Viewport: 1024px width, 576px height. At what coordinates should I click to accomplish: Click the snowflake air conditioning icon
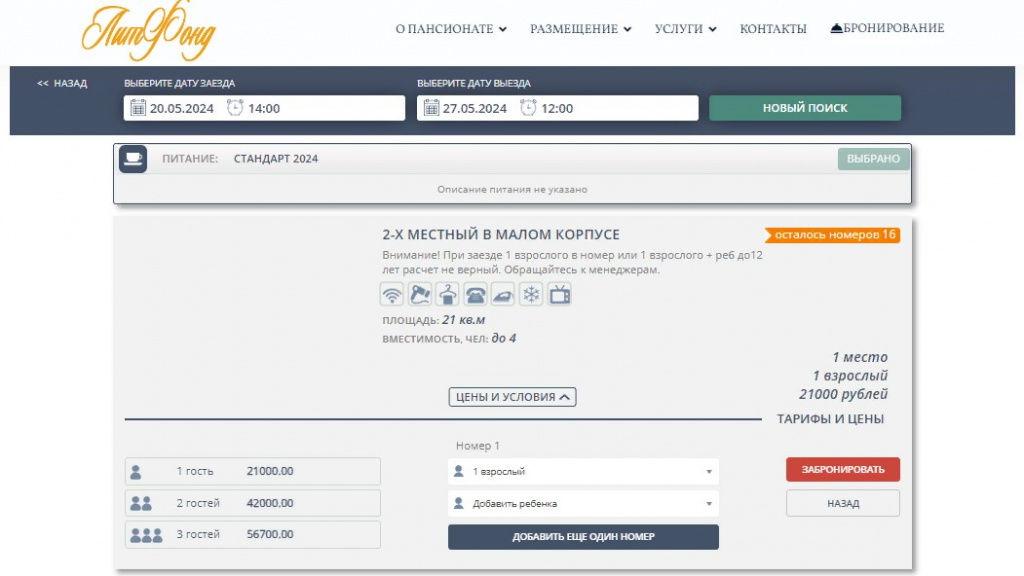point(531,294)
